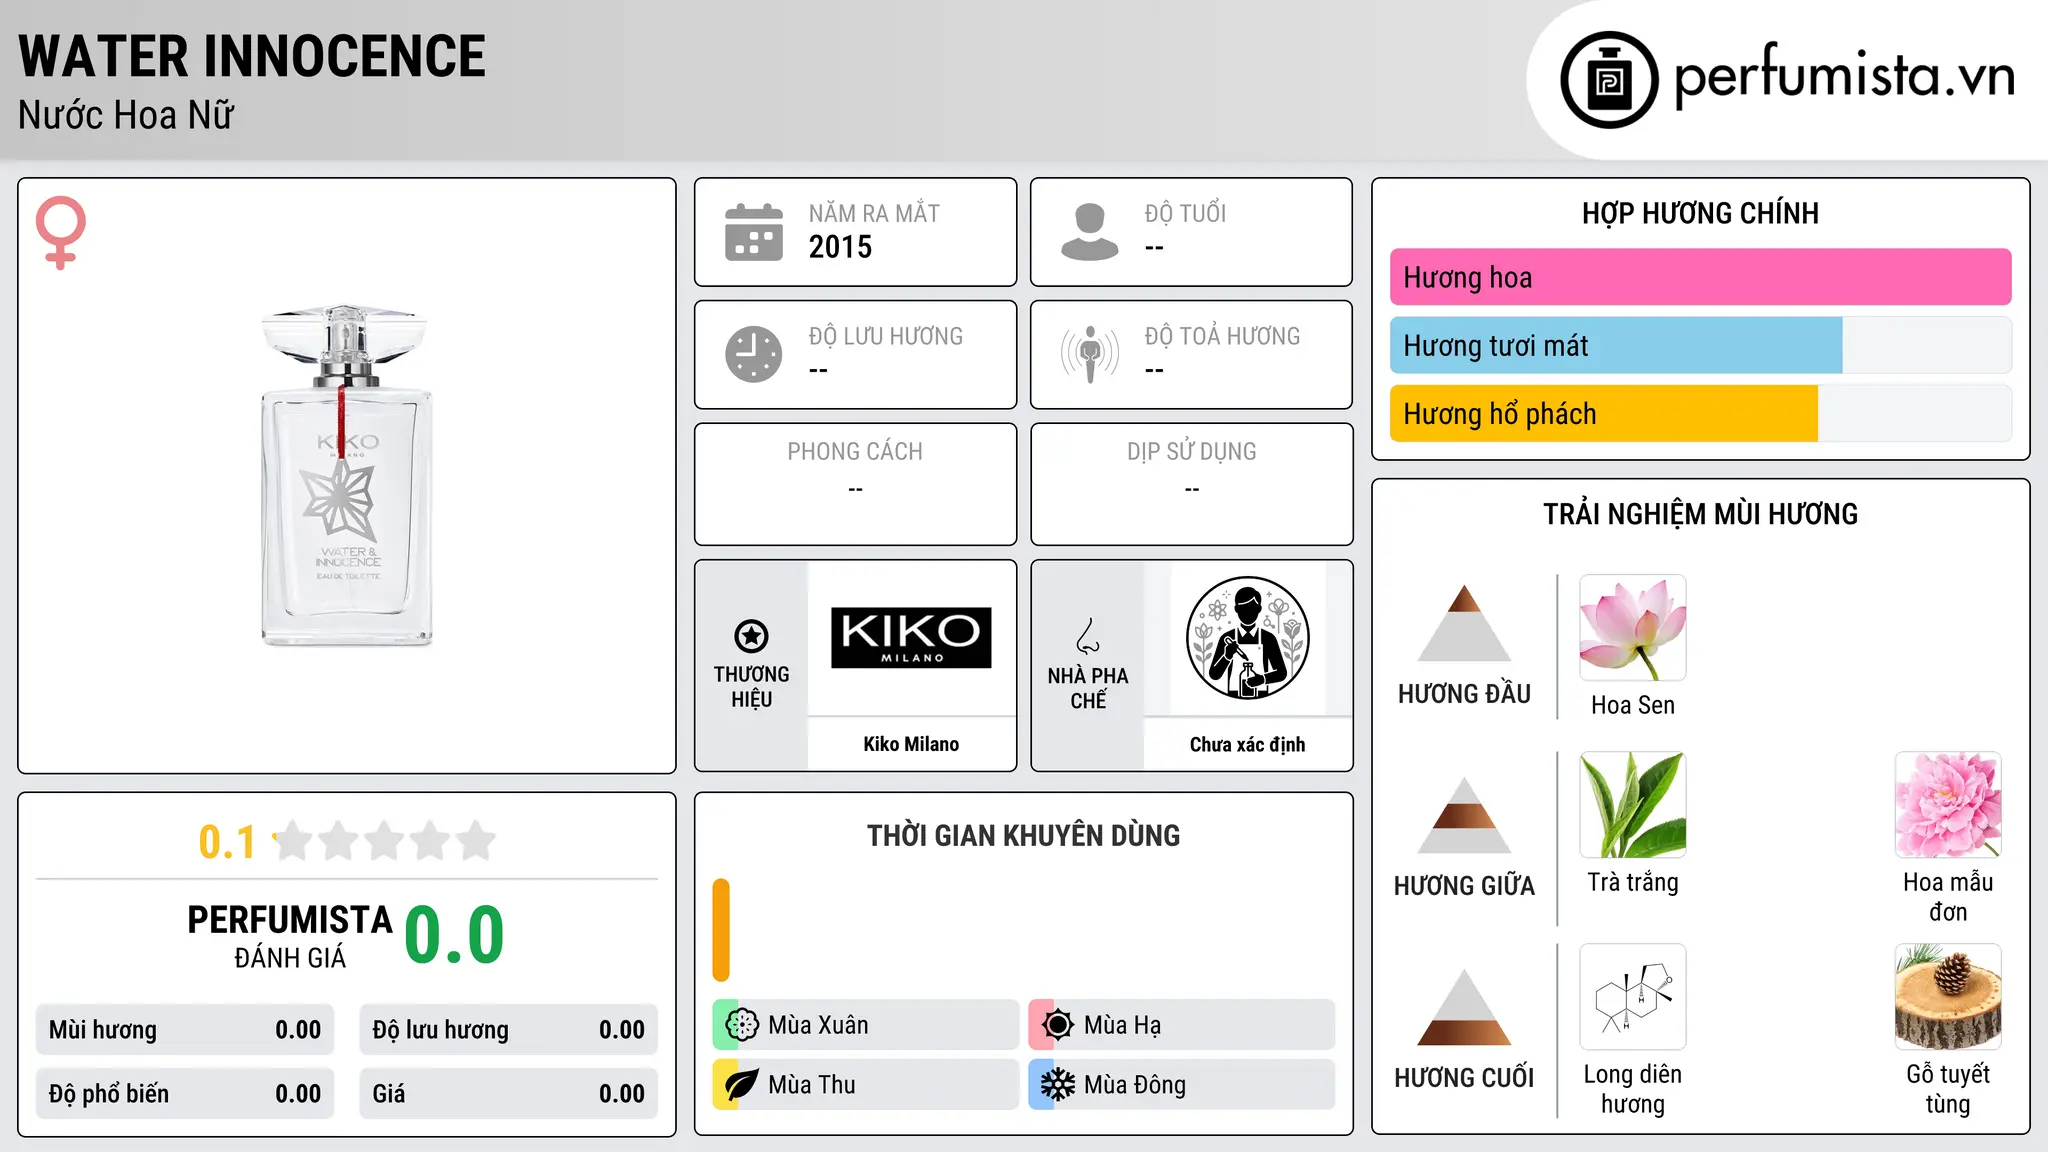Select the Mùa Hạ season row
2048x1152 pixels.
pos(1182,1025)
